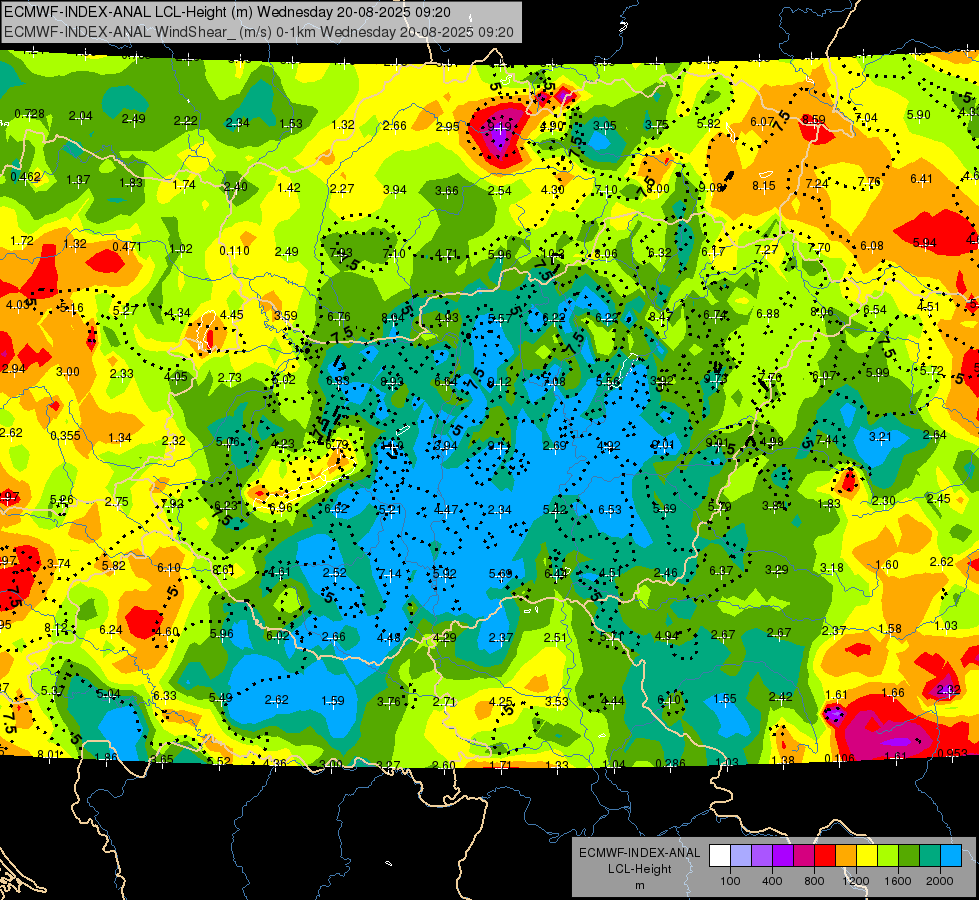Screen dimensions: 979x900
Task: Click the wind shear value 9.08
Action: [x=711, y=187]
